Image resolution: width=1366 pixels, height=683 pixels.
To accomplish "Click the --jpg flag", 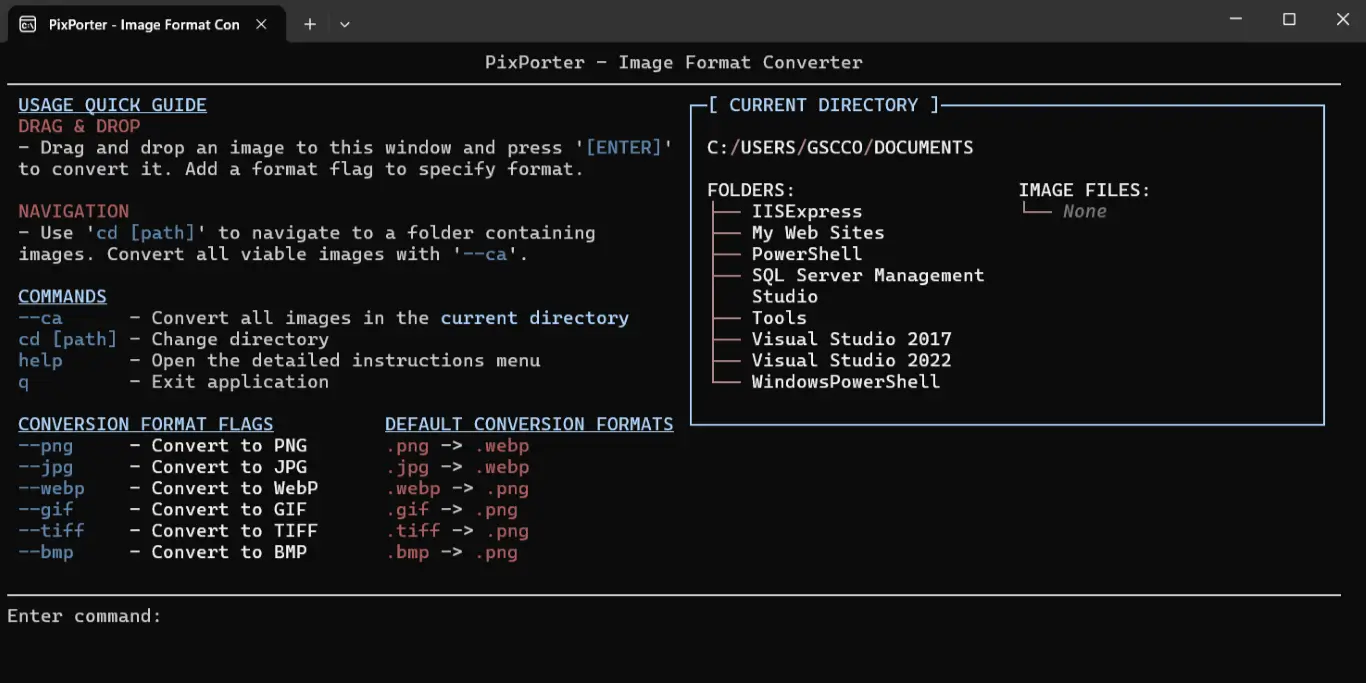I will tap(46, 467).
